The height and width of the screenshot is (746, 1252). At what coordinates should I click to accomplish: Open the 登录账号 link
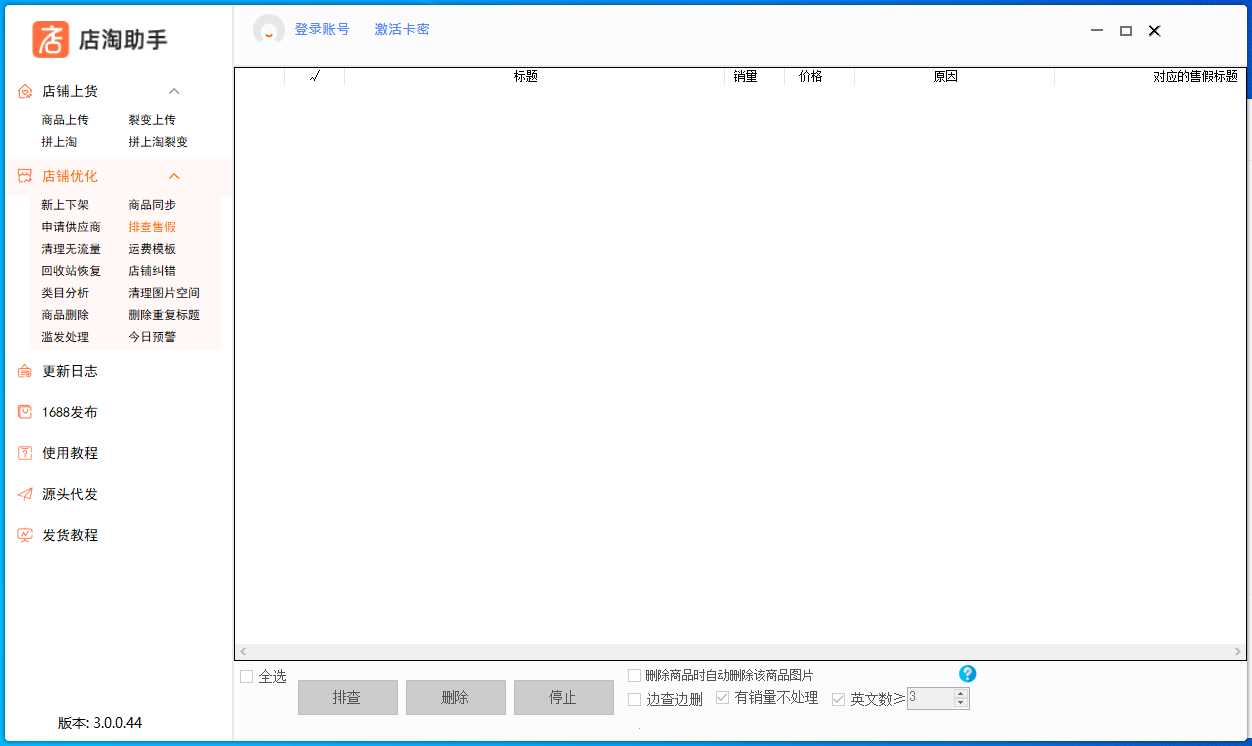point(322,29)
